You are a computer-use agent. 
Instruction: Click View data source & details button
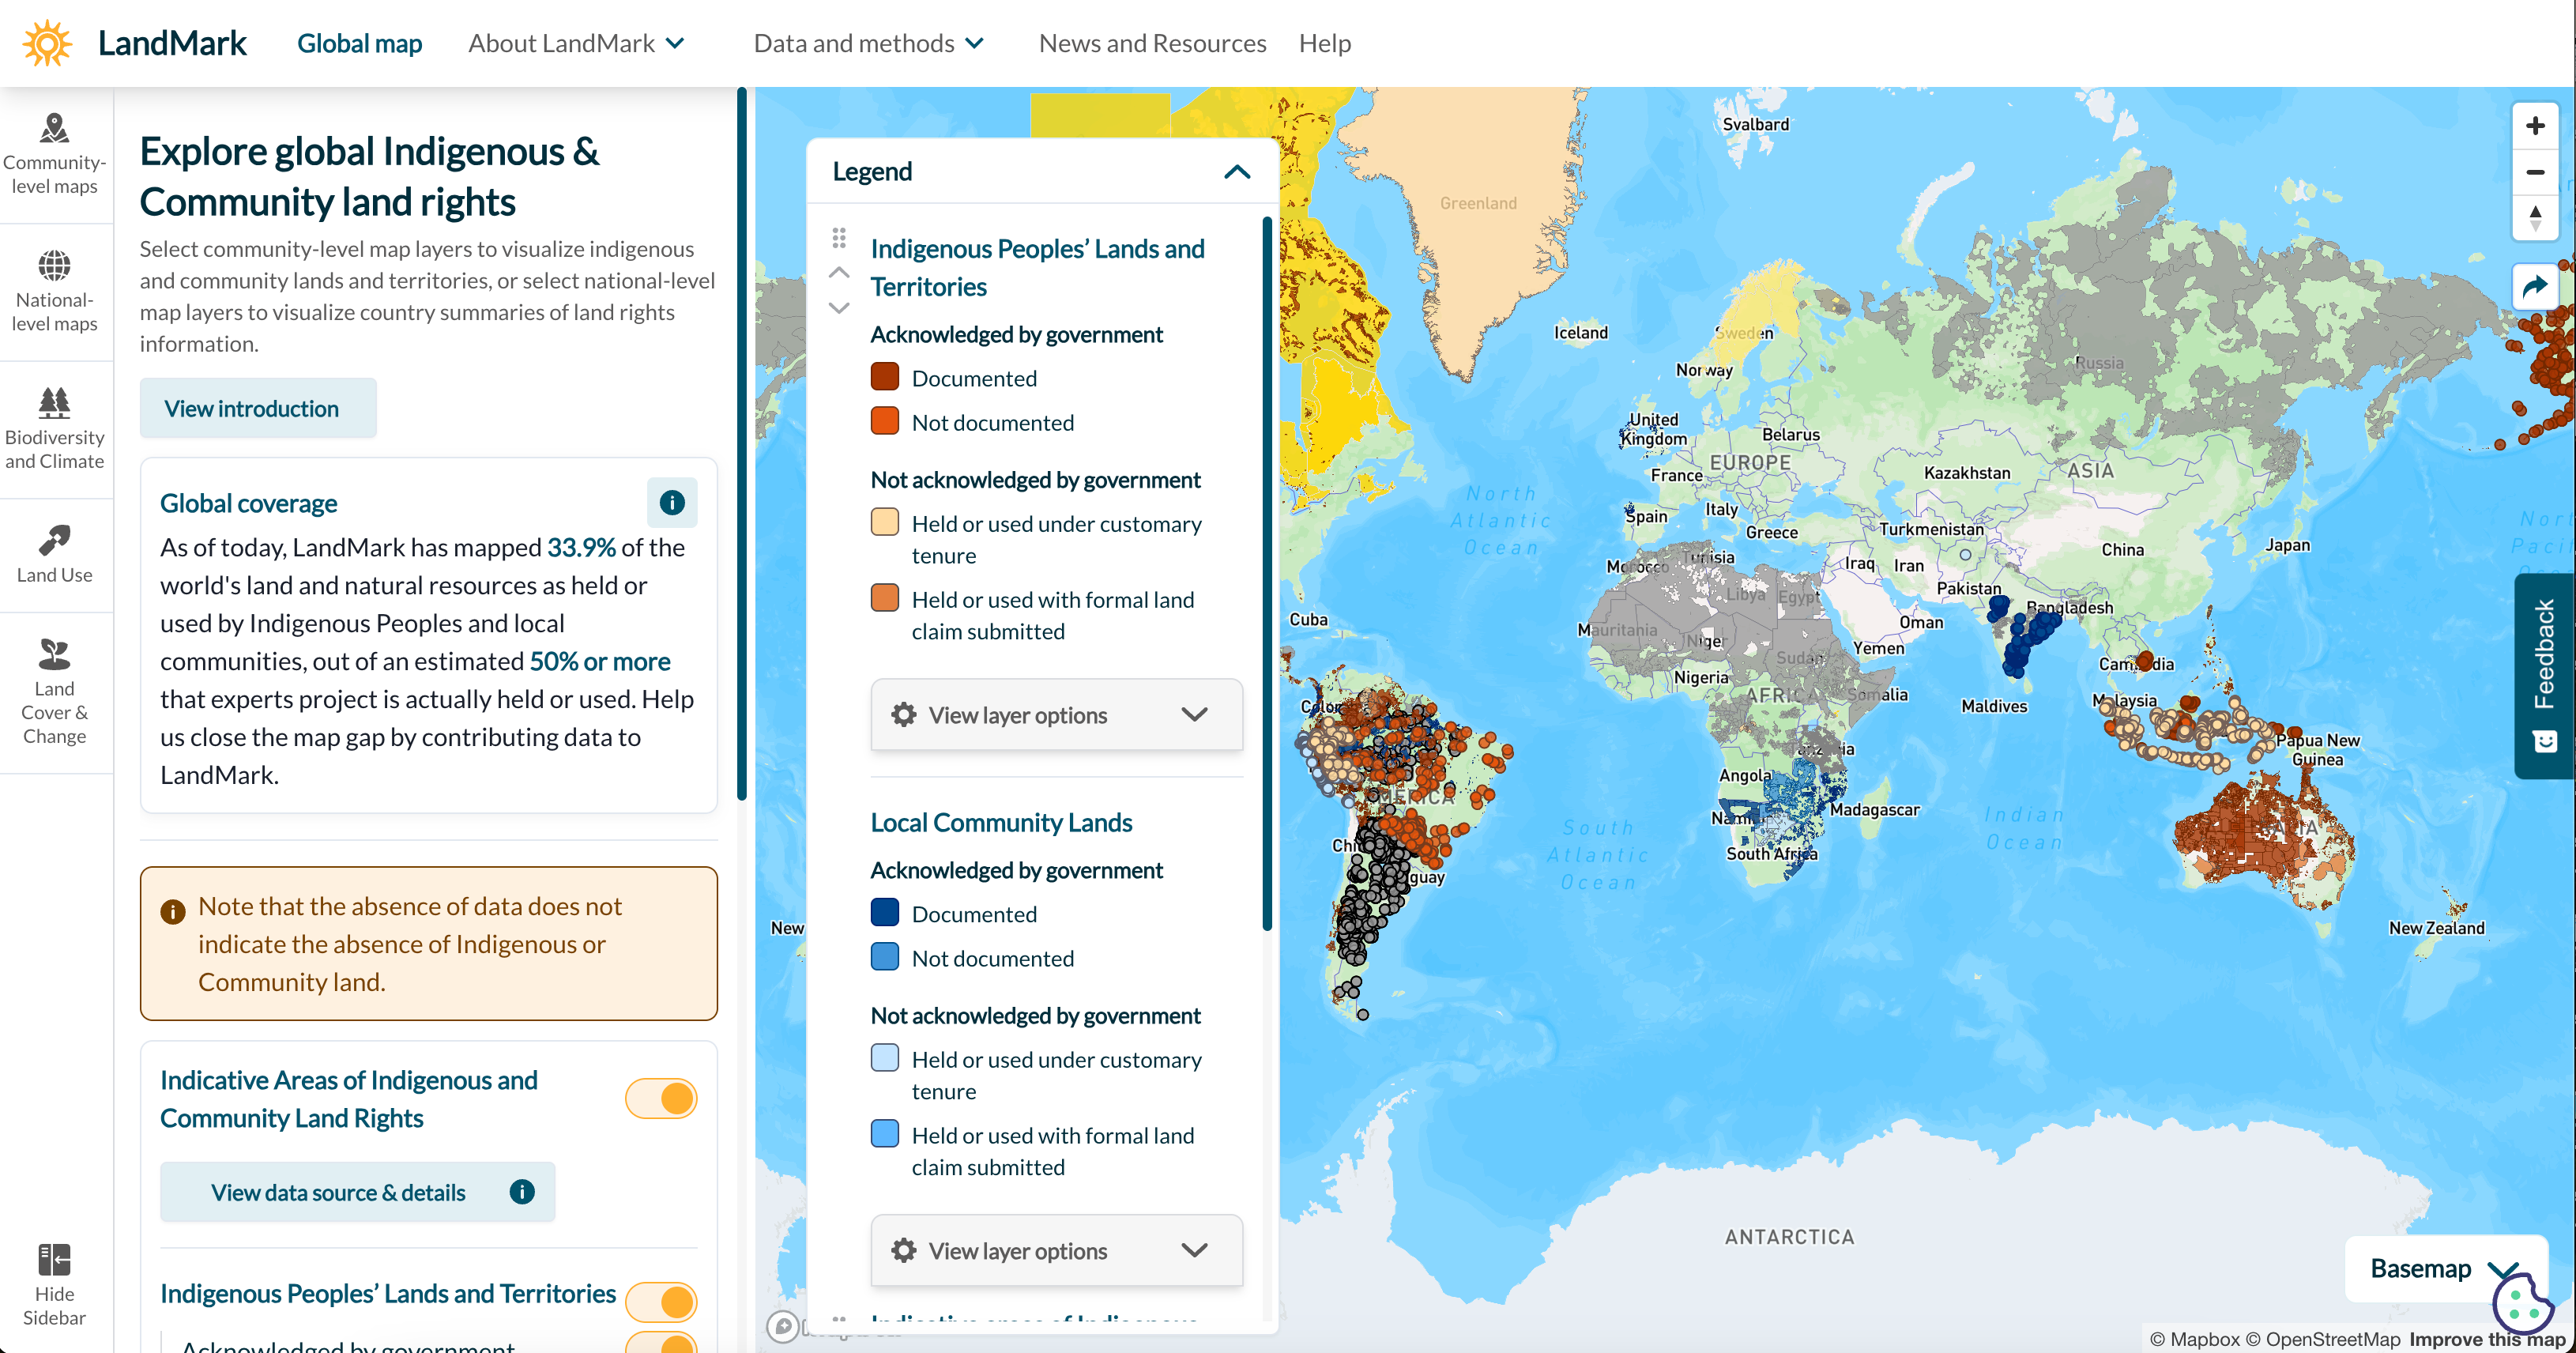point(358,1191)
